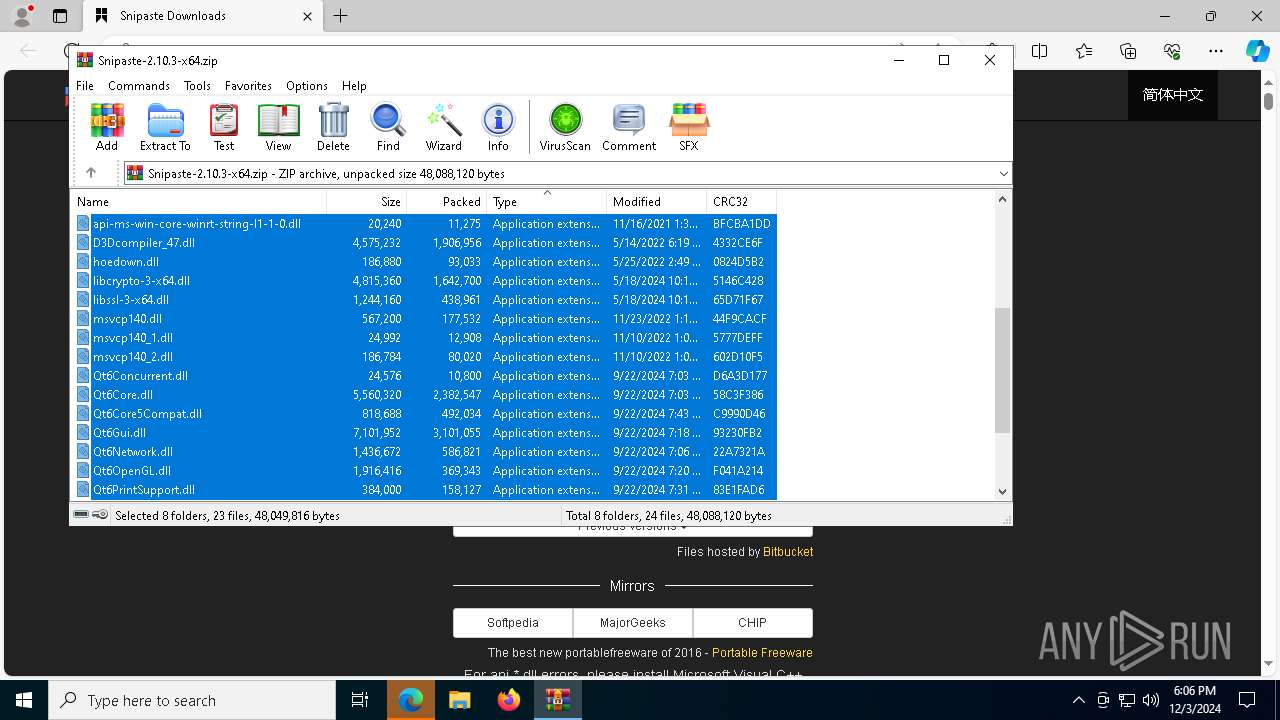
Task: Launch the Wizard wand tool
Action: (x=443, y=127)
